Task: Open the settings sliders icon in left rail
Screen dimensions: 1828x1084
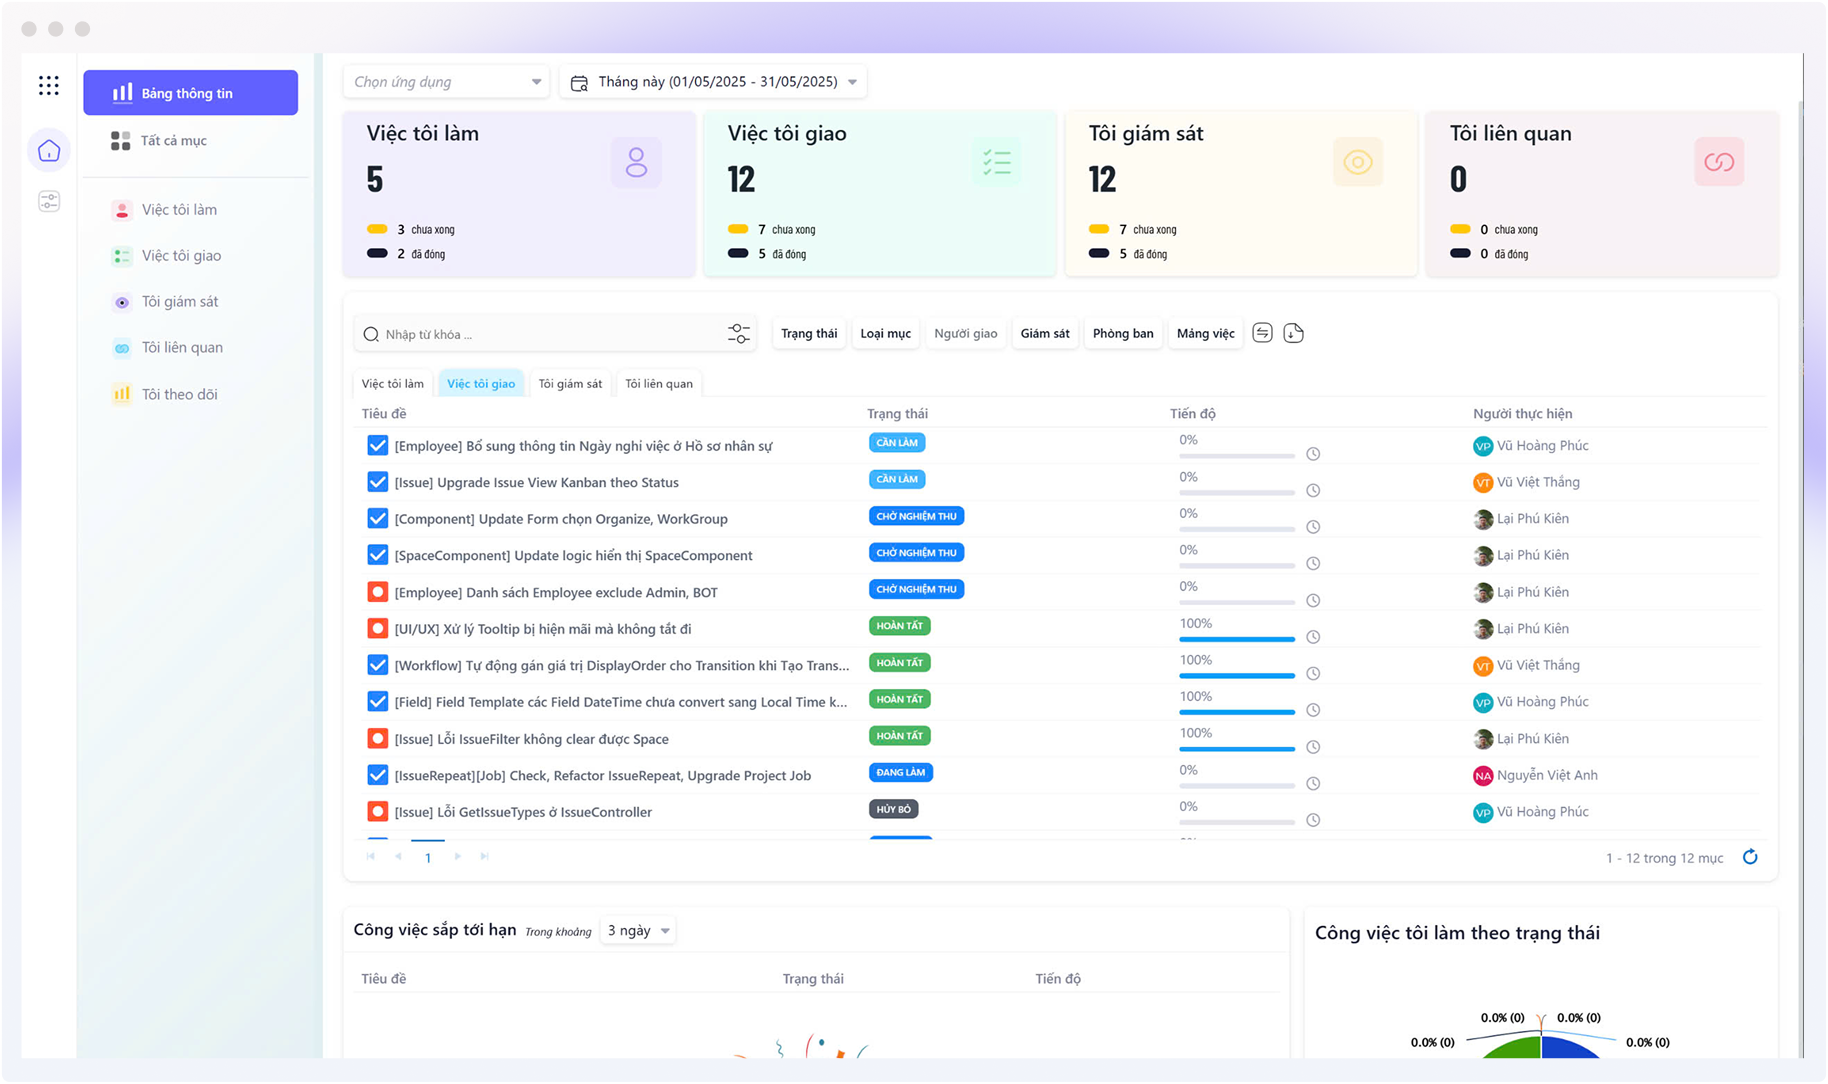Action: [49, 202]
